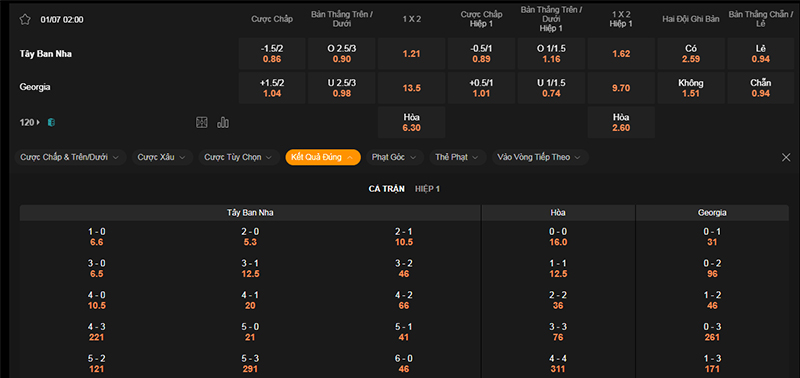
Task: Expand Cược Chấp & Trên/Dưới dropdown
Action: point(70,157)
